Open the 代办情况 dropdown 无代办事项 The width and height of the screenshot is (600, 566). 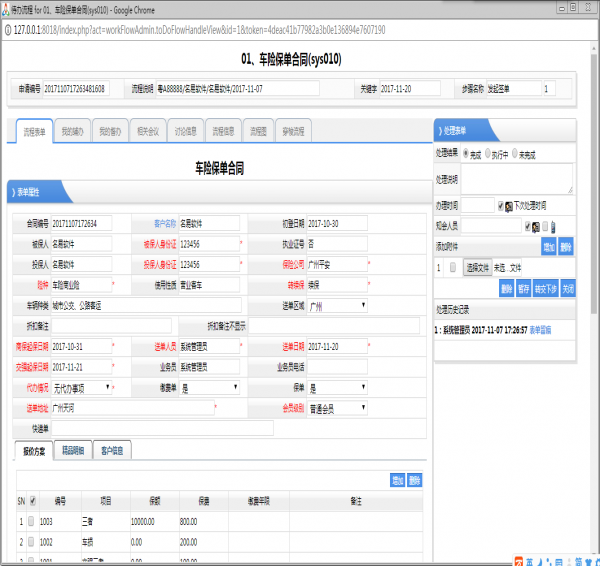coord(82,388)
